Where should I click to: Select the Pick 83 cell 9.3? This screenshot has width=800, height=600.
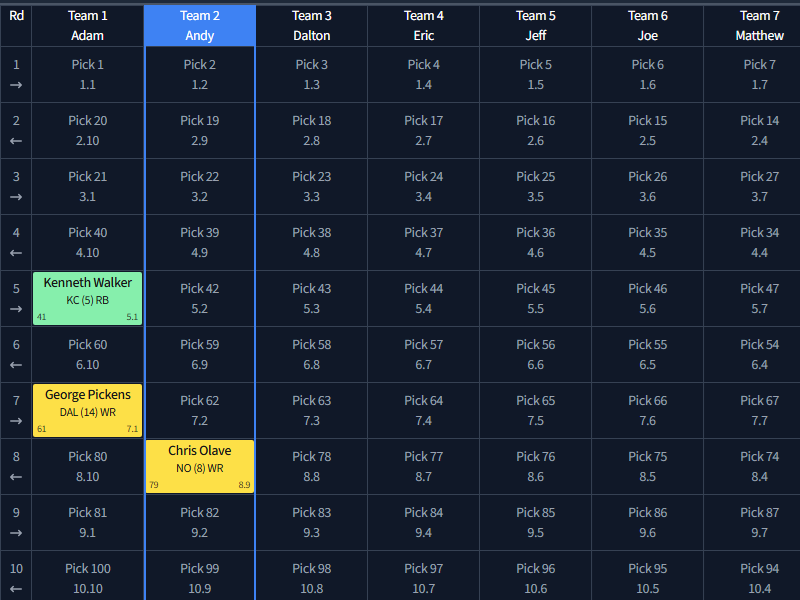[312, 522]
